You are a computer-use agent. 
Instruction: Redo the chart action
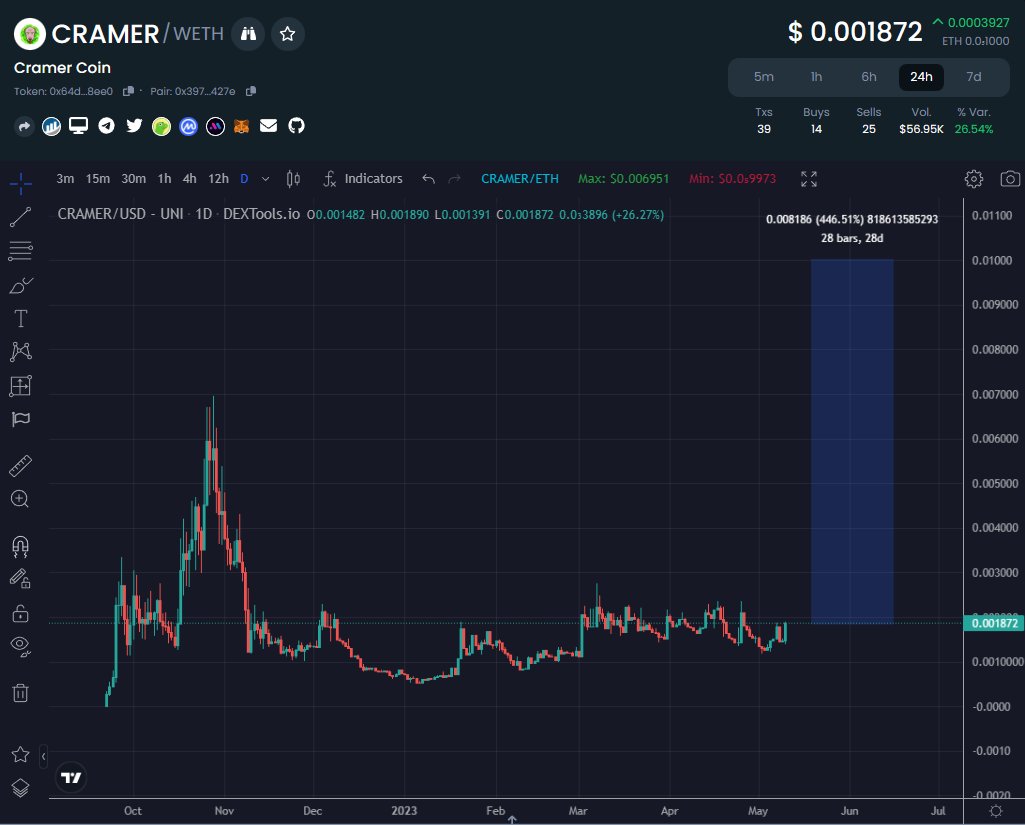455,178
